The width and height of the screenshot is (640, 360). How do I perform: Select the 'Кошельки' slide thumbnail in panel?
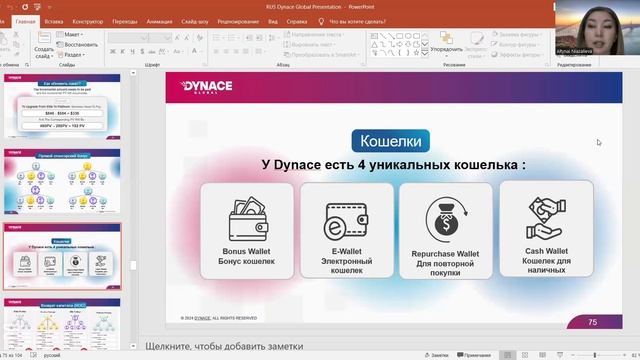pos(62,256)
